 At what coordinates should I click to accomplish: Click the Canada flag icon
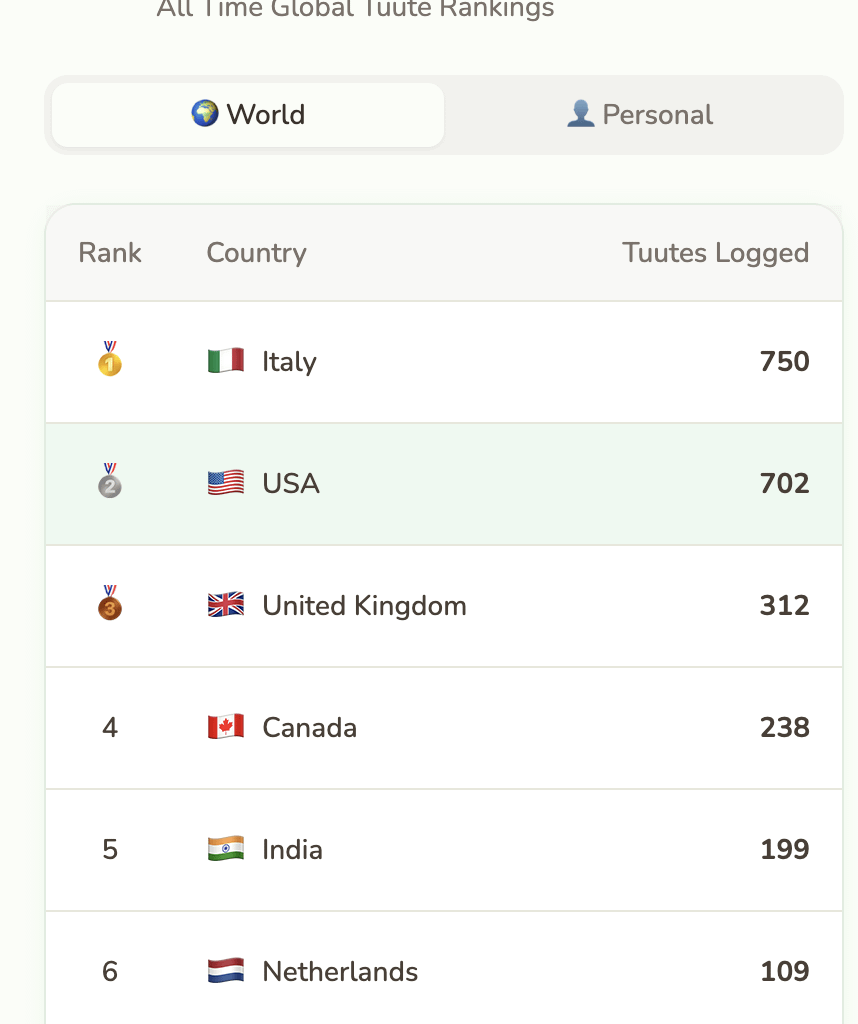pyautogui.click(x=225, y=727)
